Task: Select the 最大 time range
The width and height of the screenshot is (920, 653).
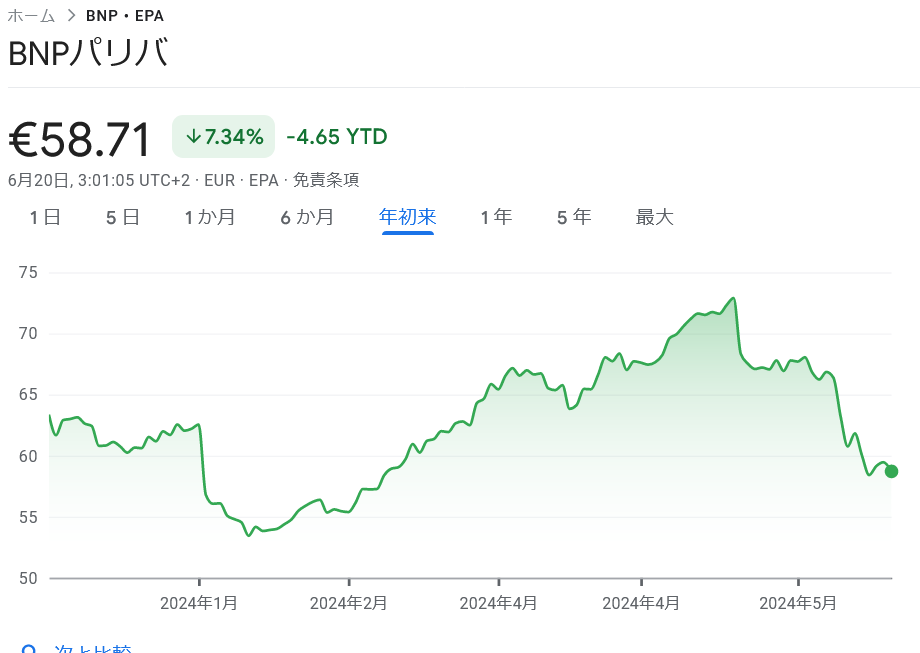Action: (x=654, y=216)
